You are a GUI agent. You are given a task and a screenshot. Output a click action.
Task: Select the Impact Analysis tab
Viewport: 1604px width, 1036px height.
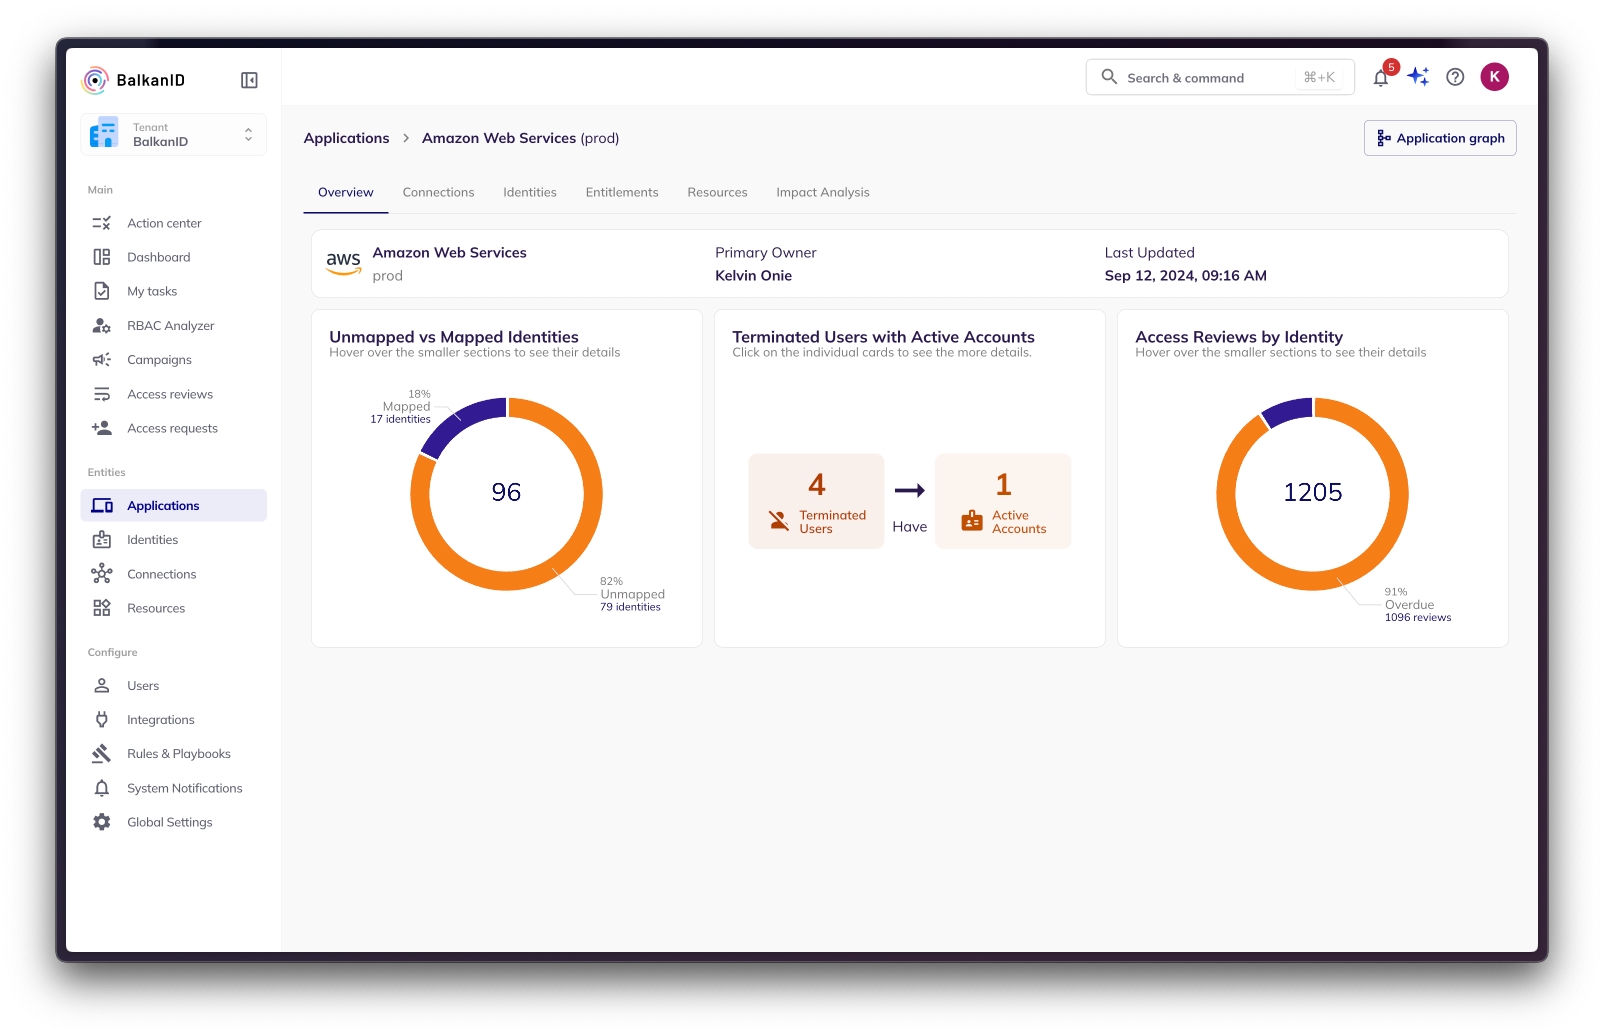822,192
